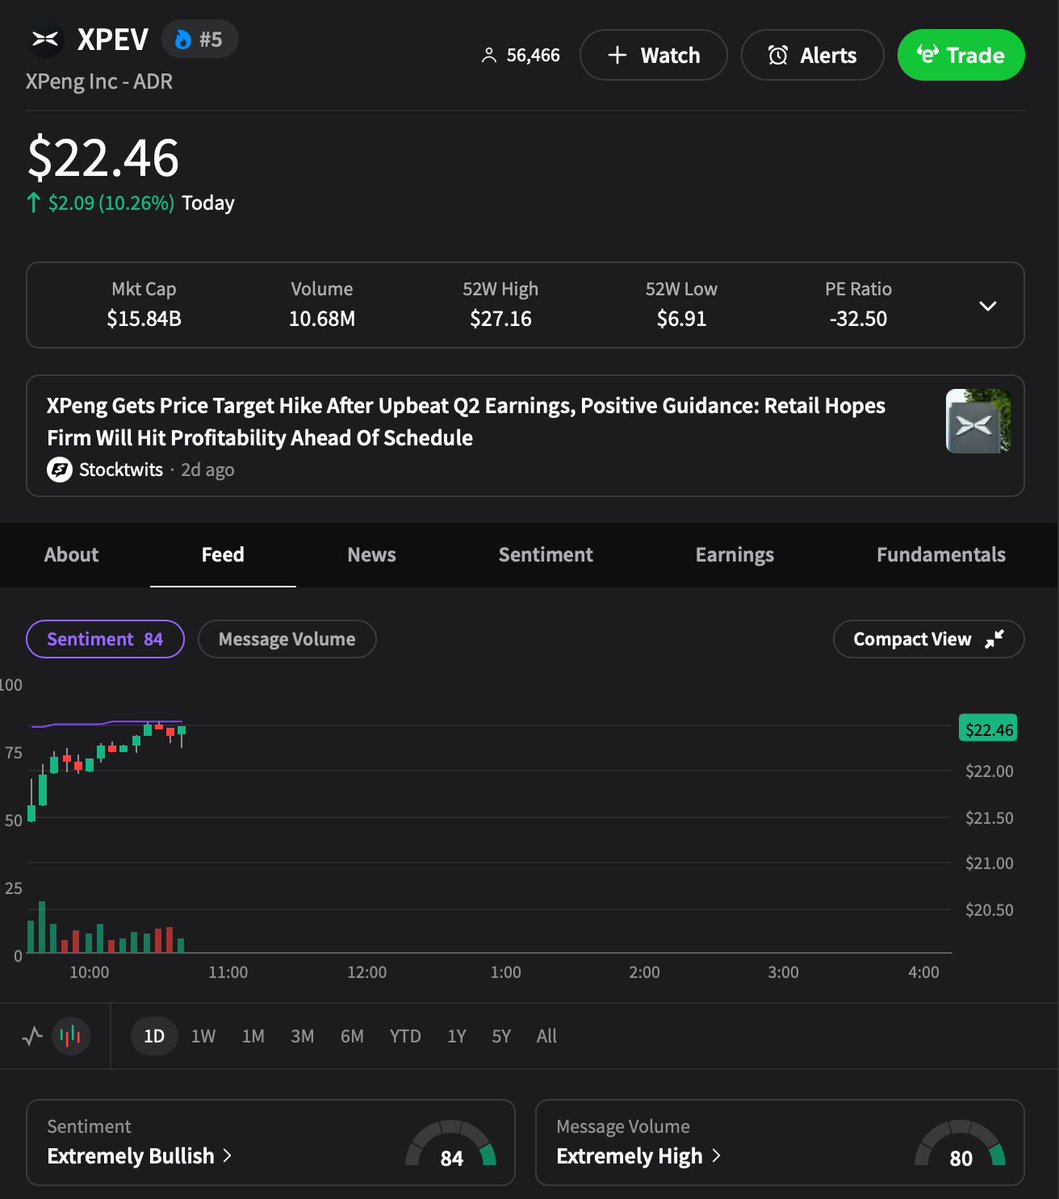Click the XPeng logo icon beside XPEV
This screenshot has height=1199, width=1059.
pyautogui.click(x=45, y=39)
